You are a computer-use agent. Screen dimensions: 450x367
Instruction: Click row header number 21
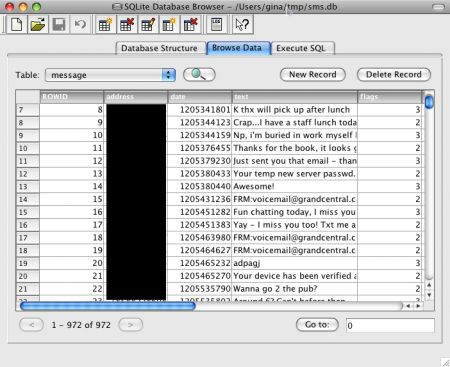point(28,289)
